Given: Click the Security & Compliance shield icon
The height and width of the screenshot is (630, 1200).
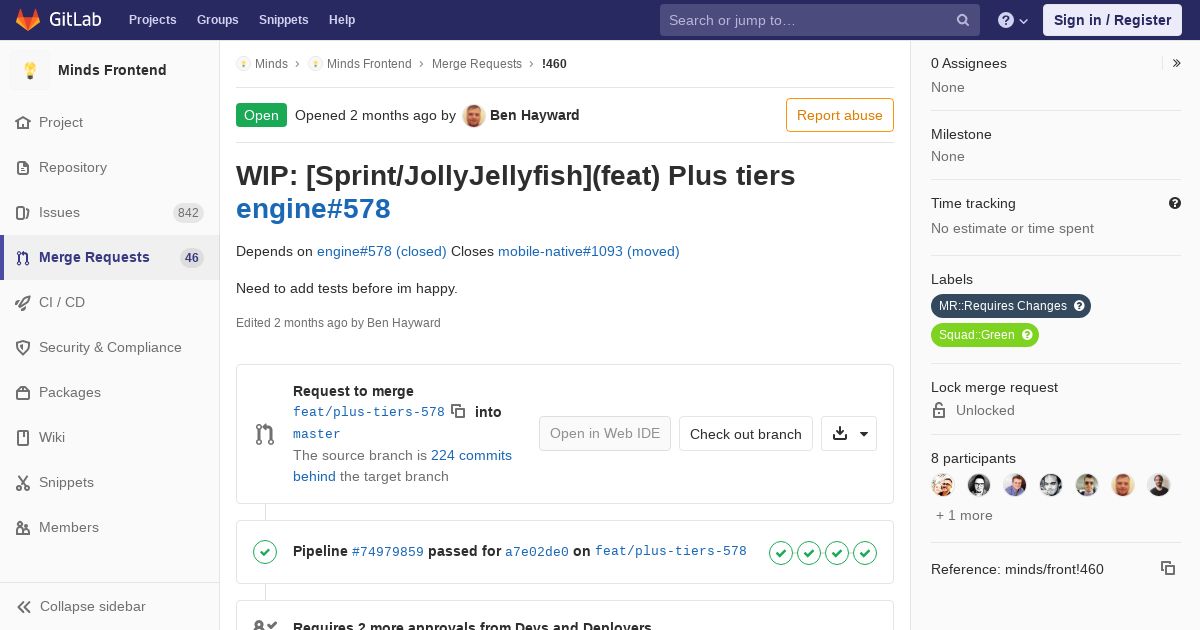Looking at the screenshot, I should (23, 347).
